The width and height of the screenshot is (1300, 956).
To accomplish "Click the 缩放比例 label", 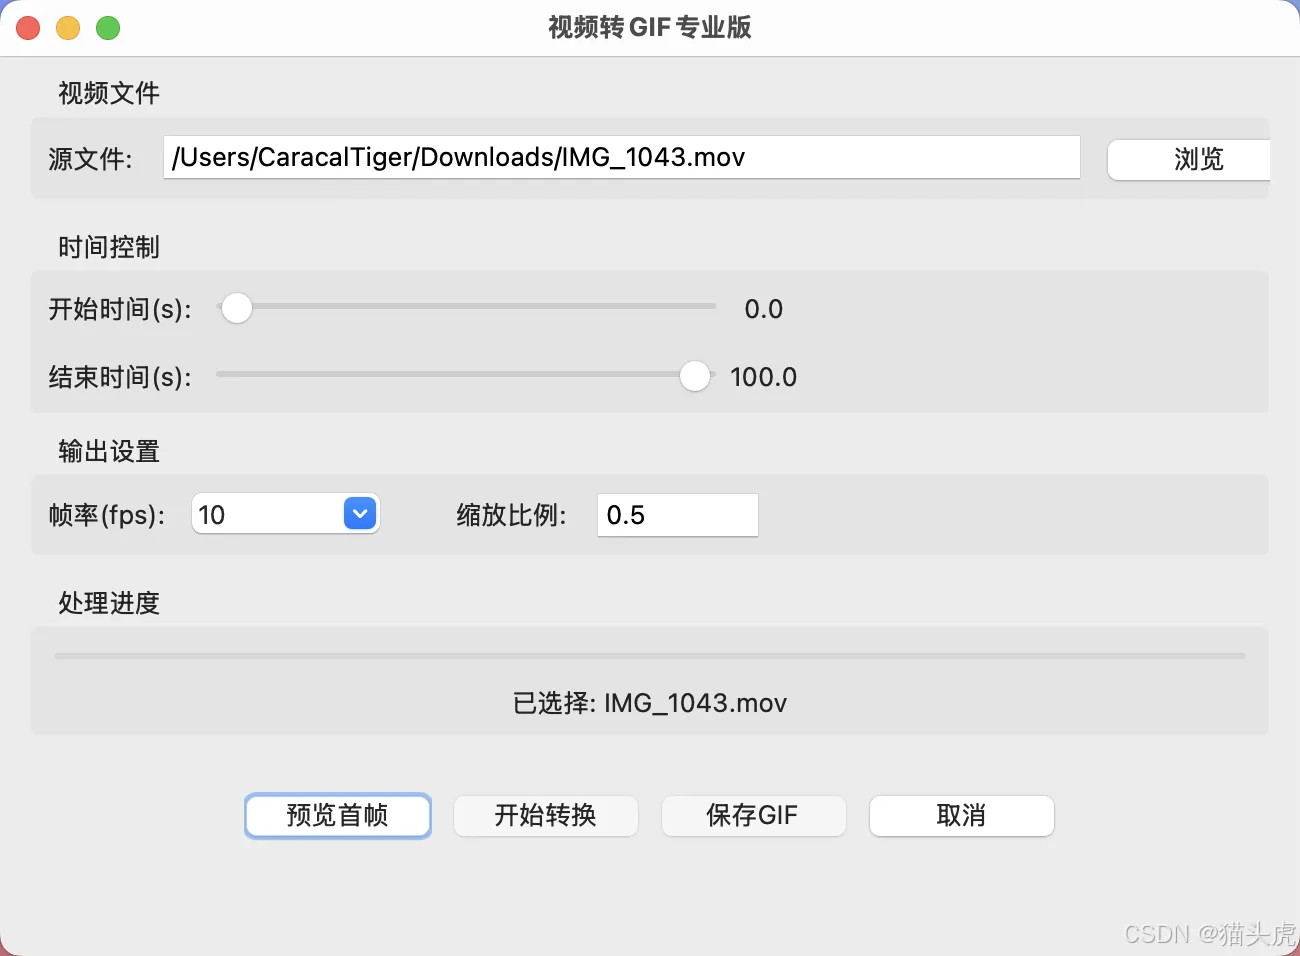I will click(512, 515).
